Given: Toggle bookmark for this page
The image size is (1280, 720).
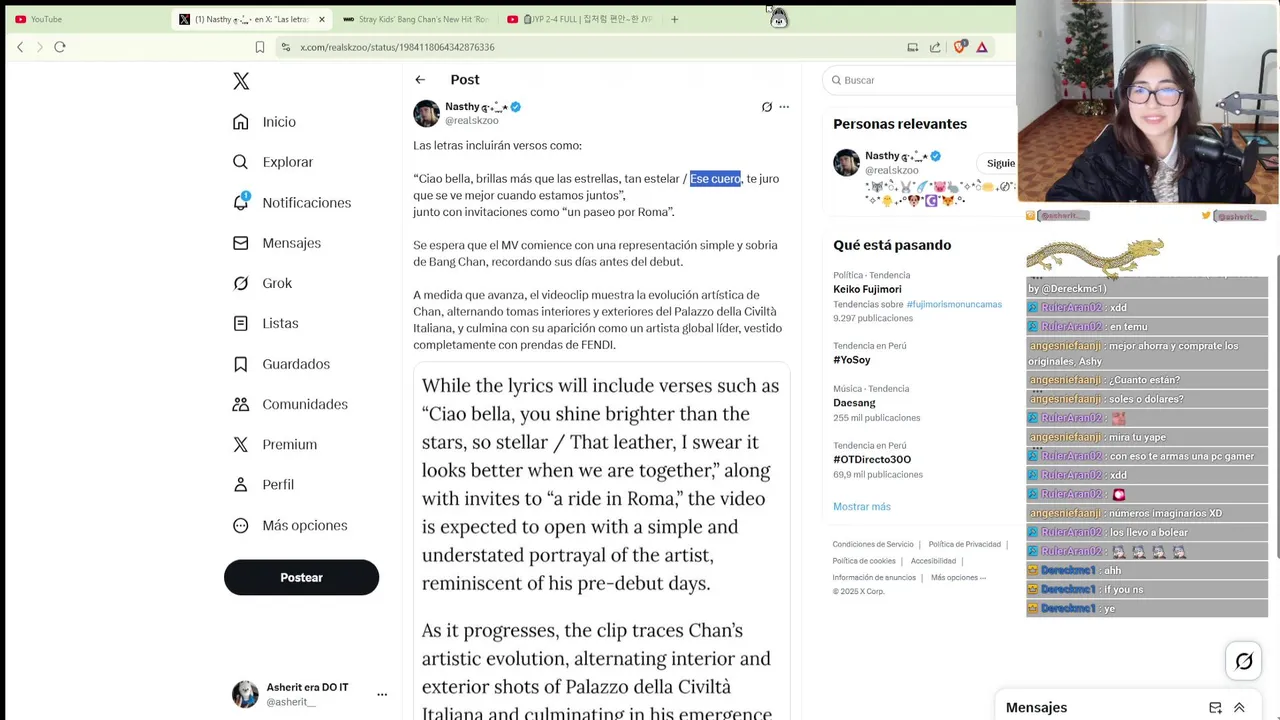Looking at the screenshot, I should tap(260, 47).
